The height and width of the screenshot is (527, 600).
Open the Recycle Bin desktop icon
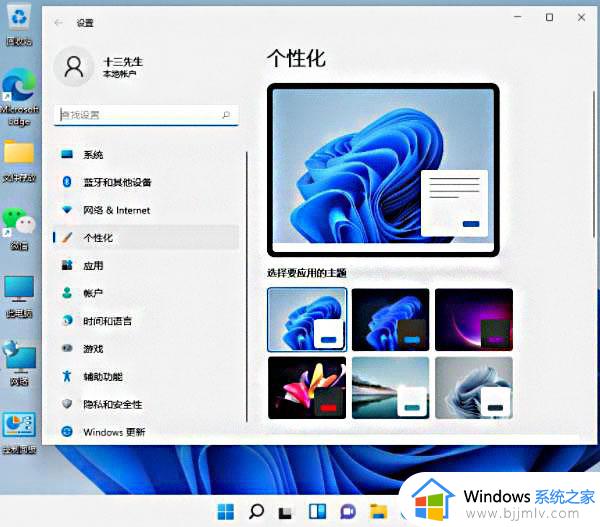pyautogui.click(x=19, y=26)
